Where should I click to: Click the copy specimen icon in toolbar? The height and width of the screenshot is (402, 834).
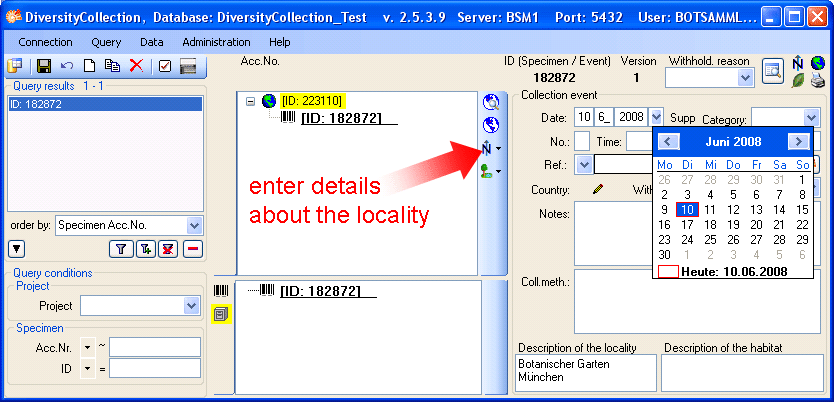coord(112,66)
